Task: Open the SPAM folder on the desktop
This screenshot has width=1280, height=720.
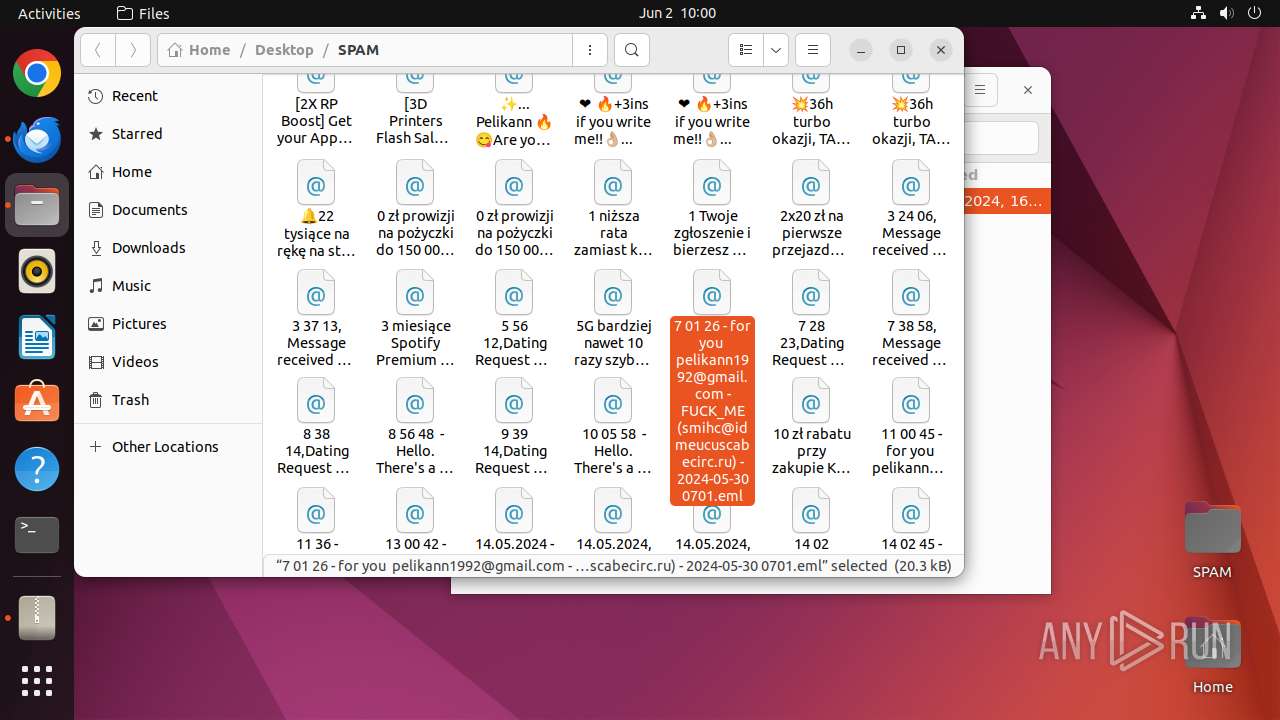Action: [1212, 541]
